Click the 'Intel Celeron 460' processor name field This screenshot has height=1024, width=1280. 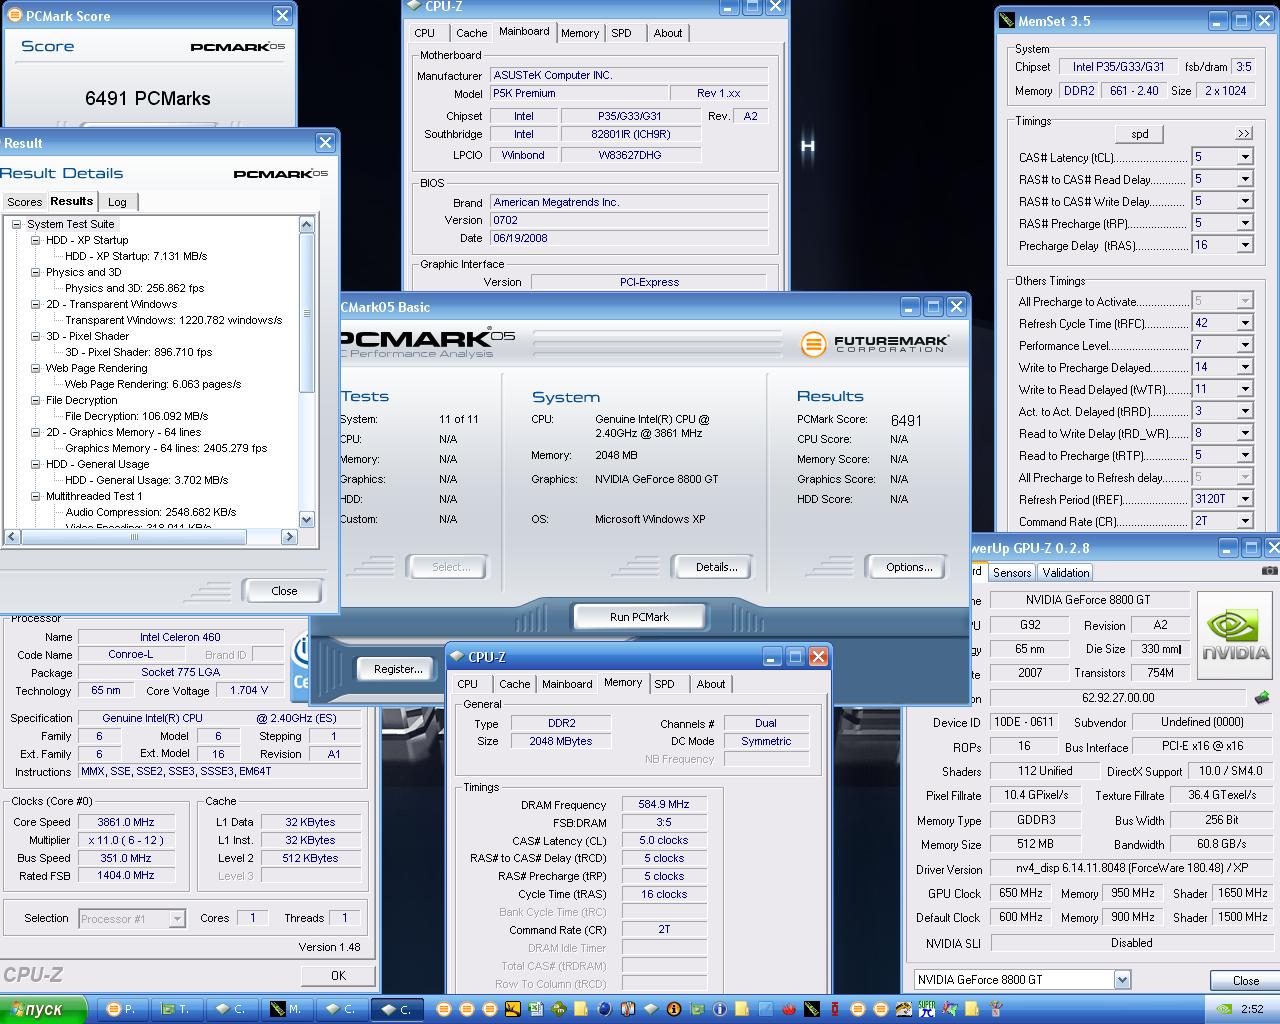[x=180, y=637]
